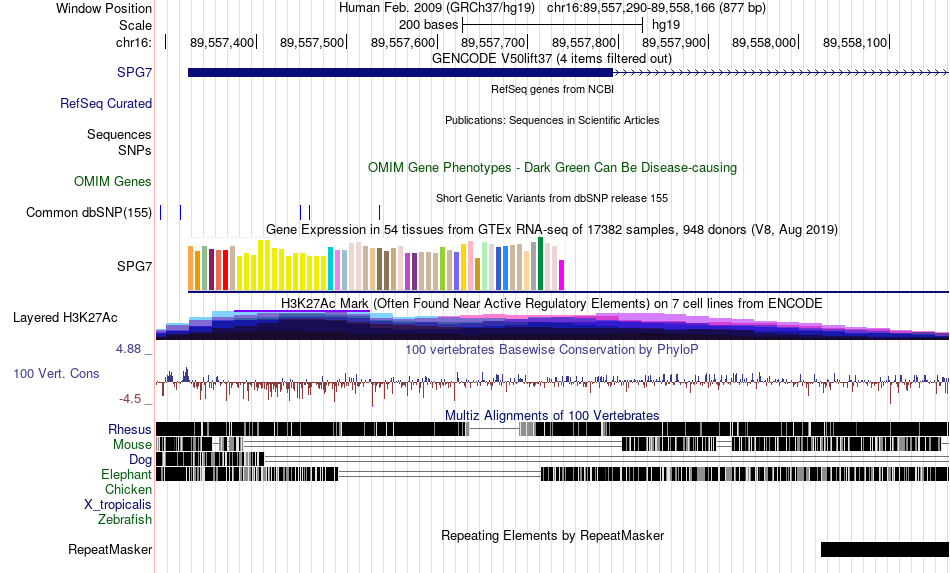Click the tall dark green GTEx expression bar
This screenshot has width=950, height=573.
point(540,264)
